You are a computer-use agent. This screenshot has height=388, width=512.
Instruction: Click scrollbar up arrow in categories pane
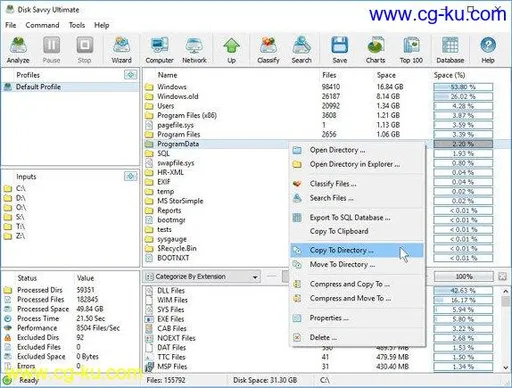(506, 291)
